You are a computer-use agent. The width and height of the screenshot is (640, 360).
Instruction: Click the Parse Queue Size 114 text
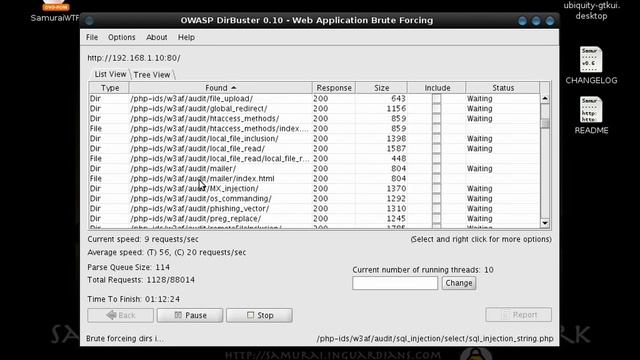click(129, 267)
